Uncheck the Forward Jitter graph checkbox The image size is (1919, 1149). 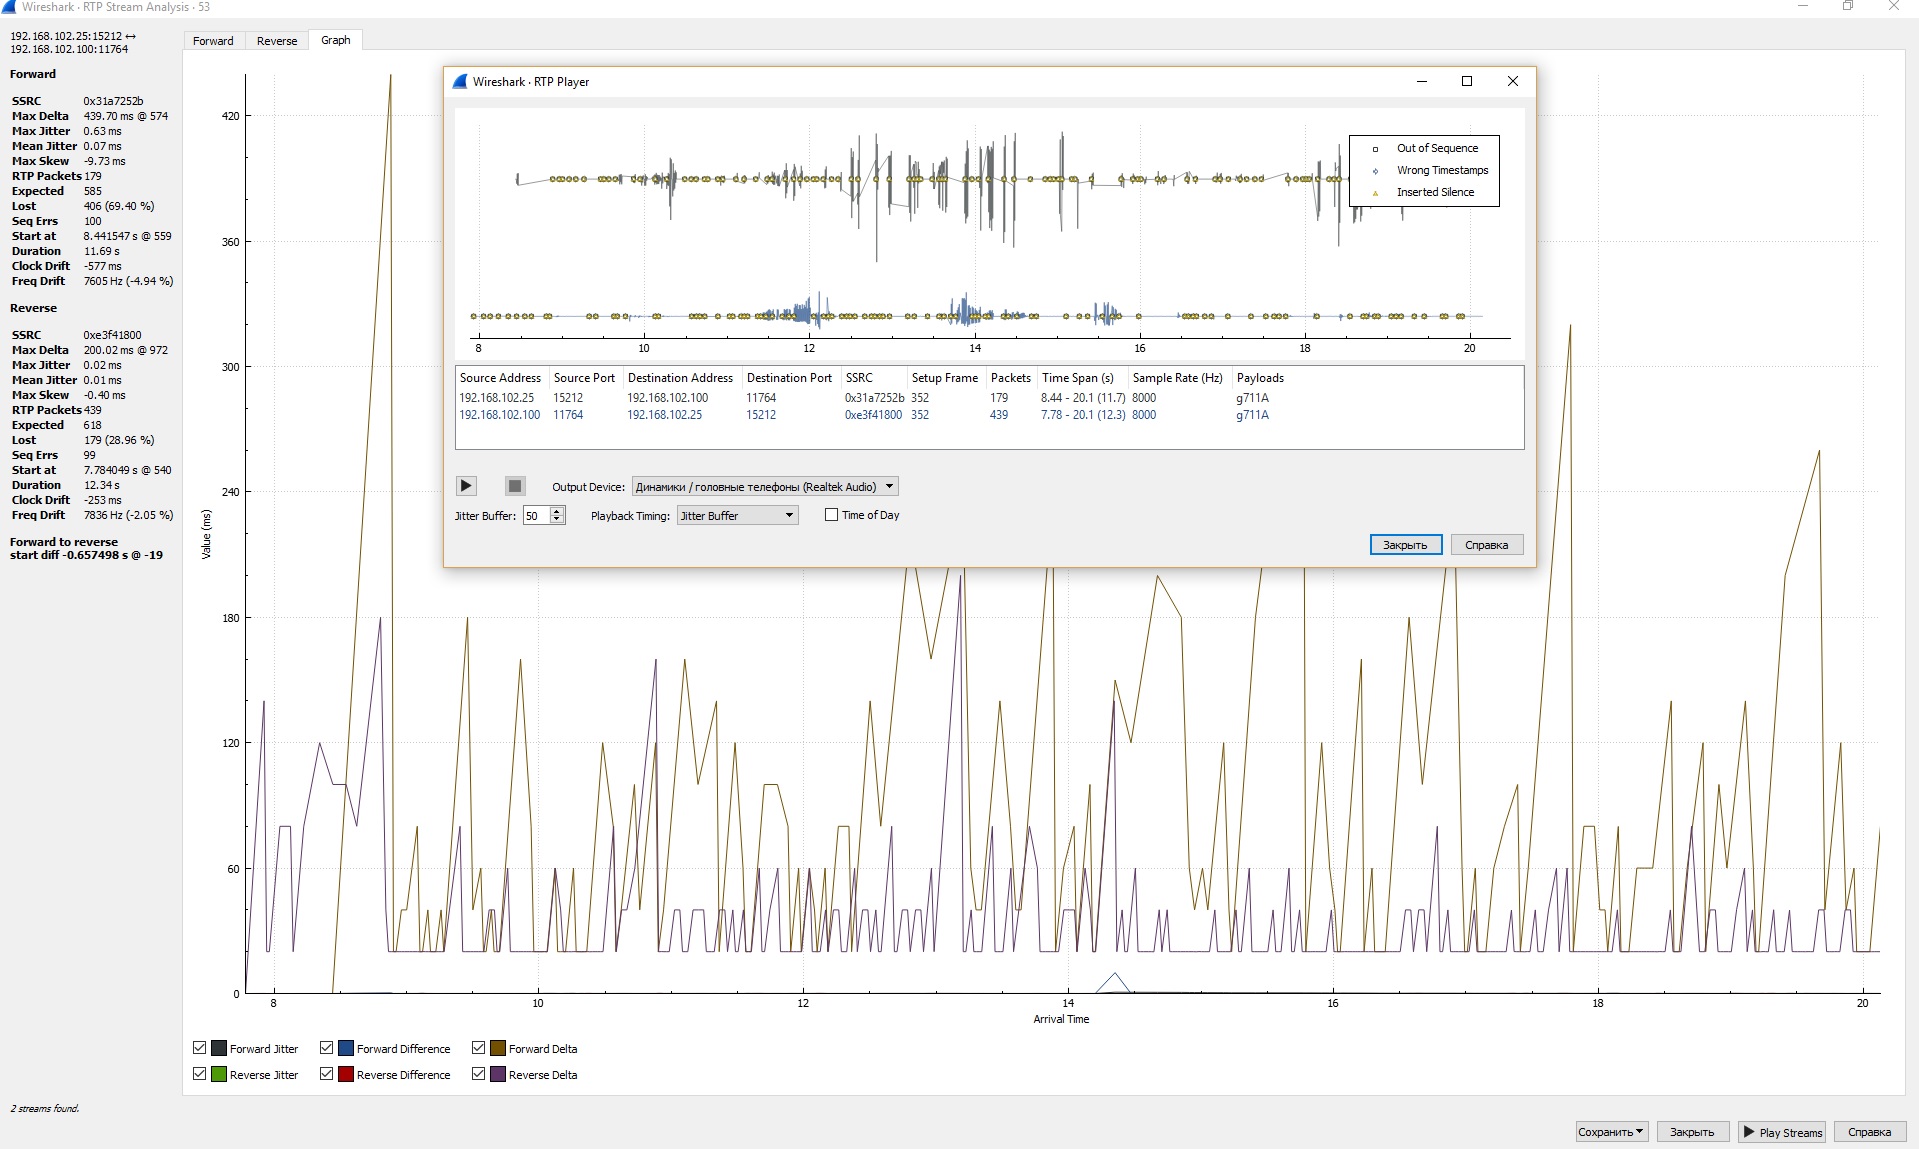pos(199,1048)
